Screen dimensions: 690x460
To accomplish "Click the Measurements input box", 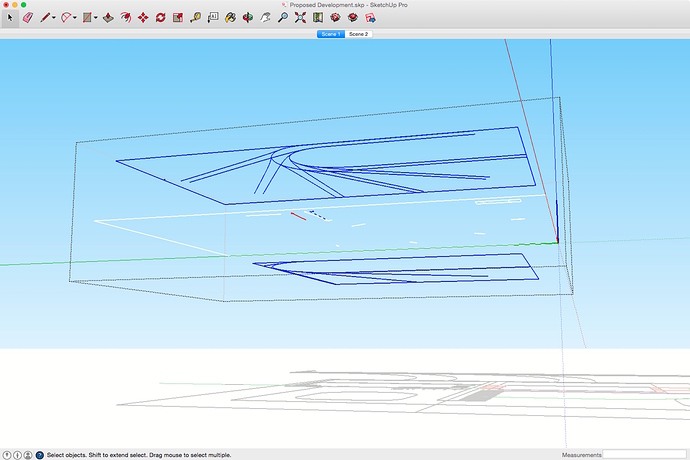I will (x=644, y=455).
